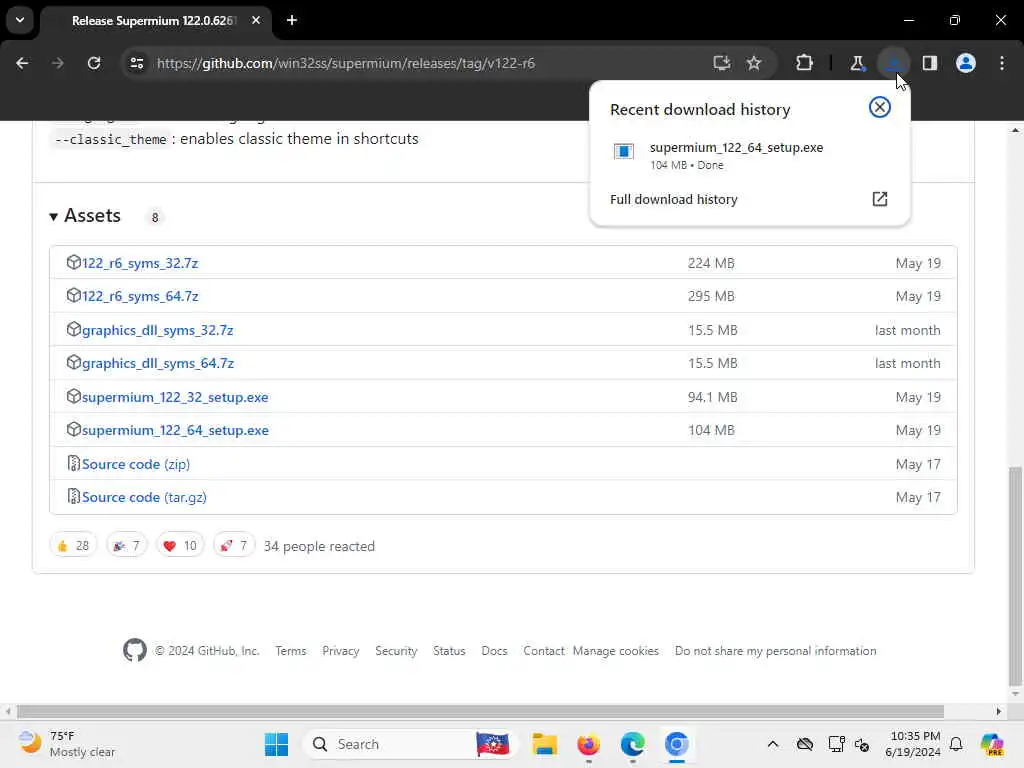Open the Windows Start menu

[276, 744]
